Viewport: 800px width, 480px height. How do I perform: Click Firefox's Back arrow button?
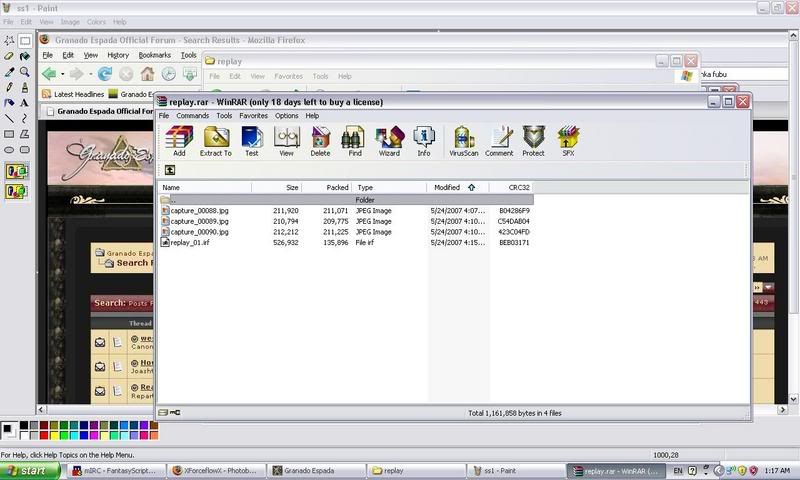(49, 74)
